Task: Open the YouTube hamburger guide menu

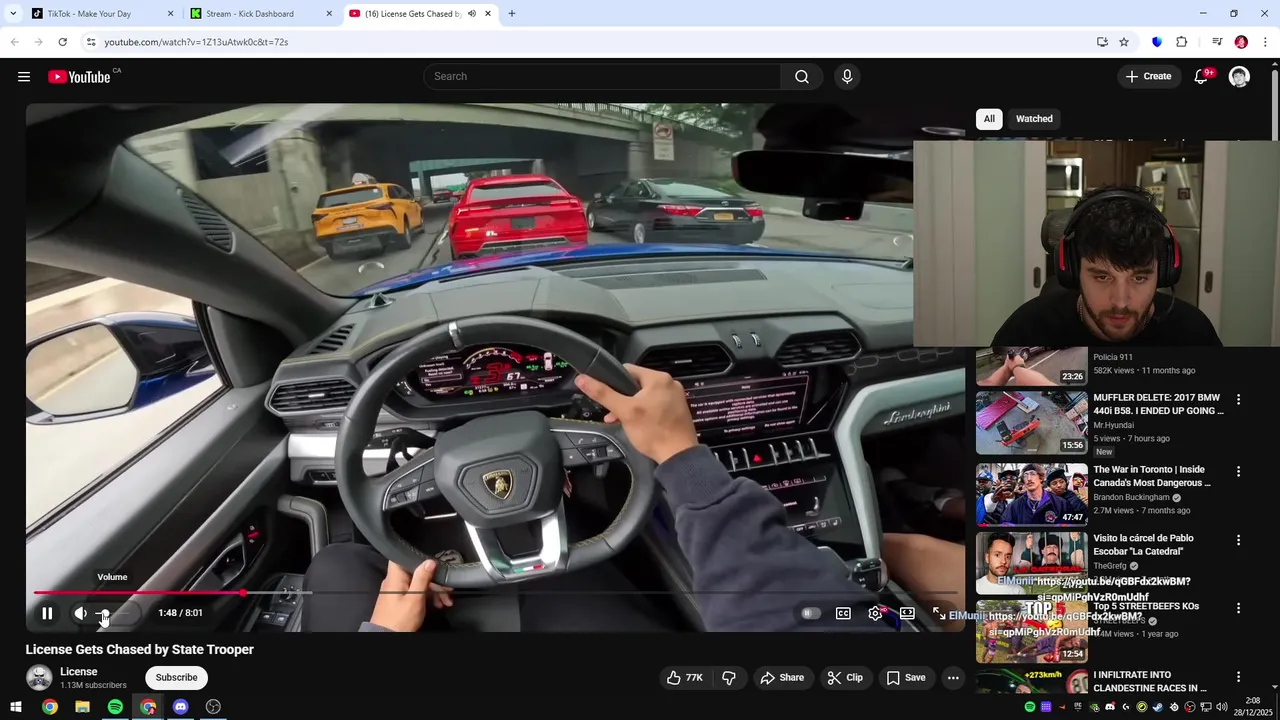Action: pyautogui.click(x=24, y=77)
